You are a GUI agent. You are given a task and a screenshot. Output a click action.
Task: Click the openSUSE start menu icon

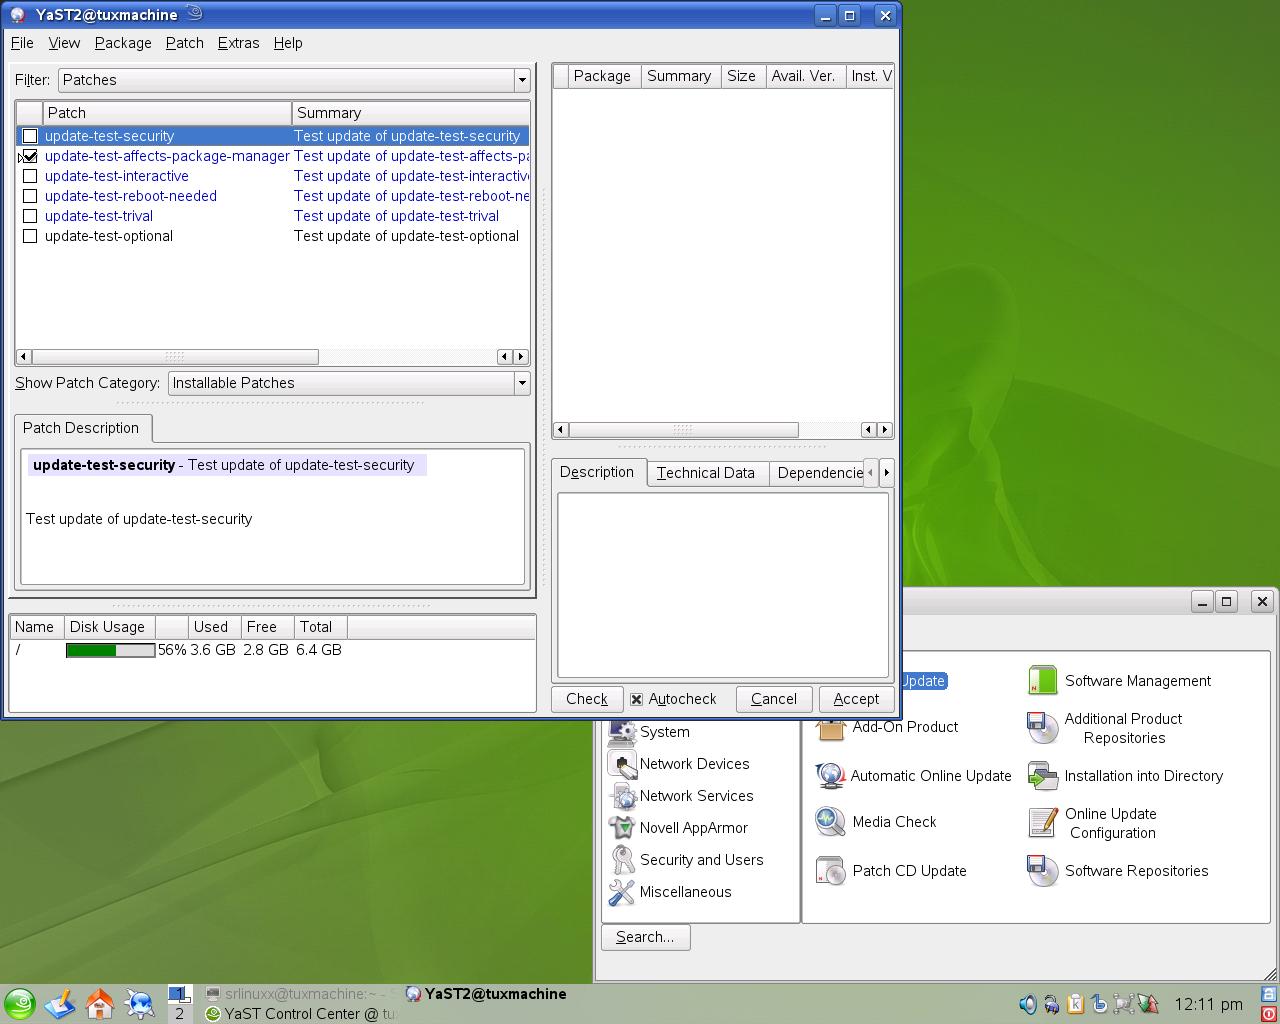coord(19,1003)
